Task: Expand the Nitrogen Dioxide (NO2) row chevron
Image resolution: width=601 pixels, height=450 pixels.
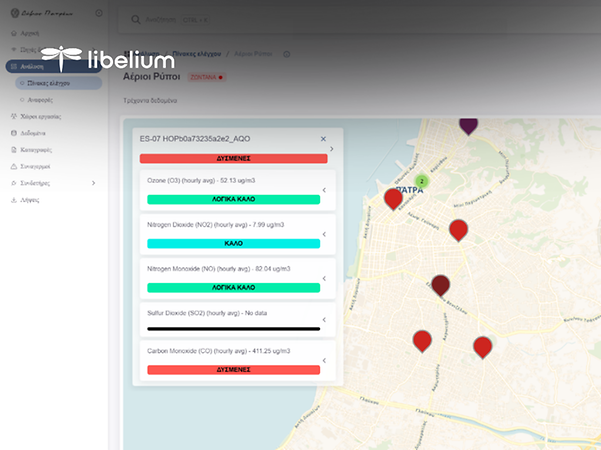Action: point(324,234)
